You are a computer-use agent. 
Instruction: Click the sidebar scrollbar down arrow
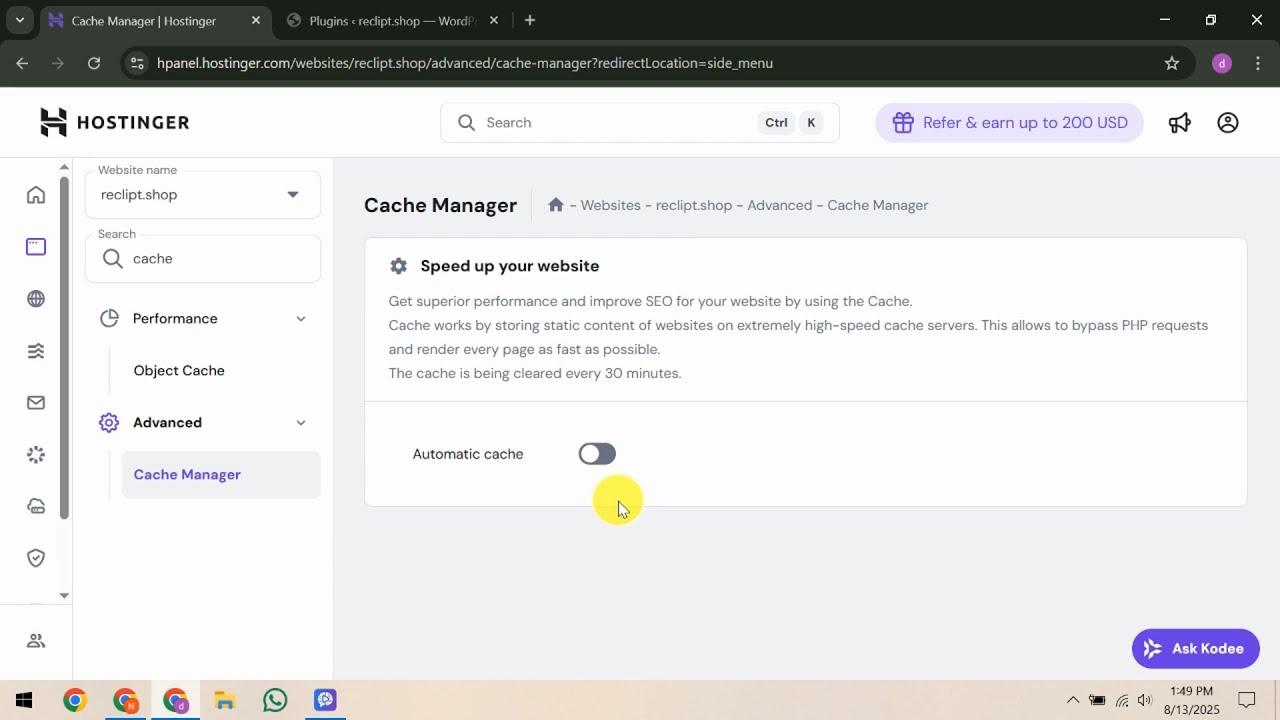click(64, 595)
